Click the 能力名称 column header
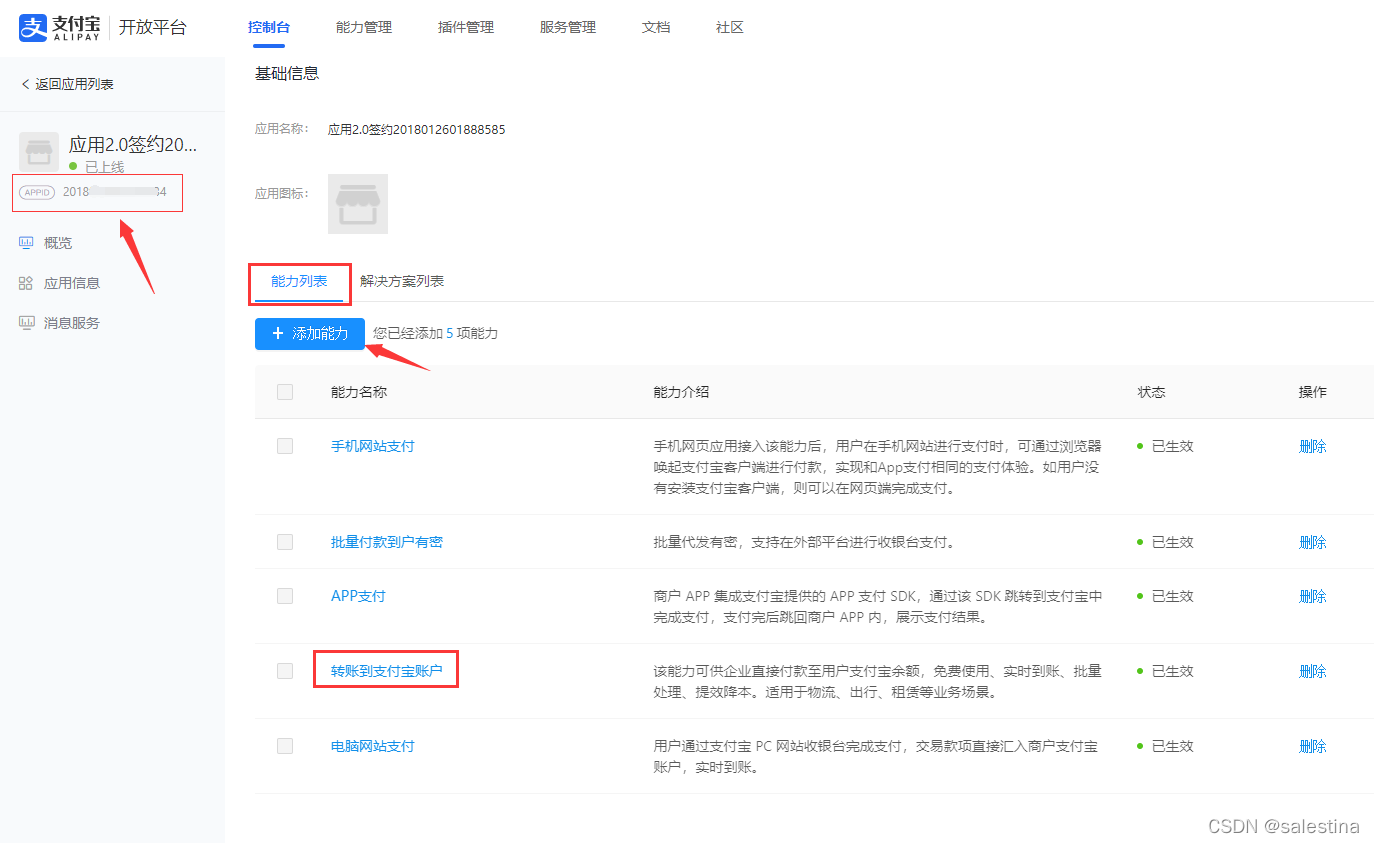 click(x=359, y=392)
